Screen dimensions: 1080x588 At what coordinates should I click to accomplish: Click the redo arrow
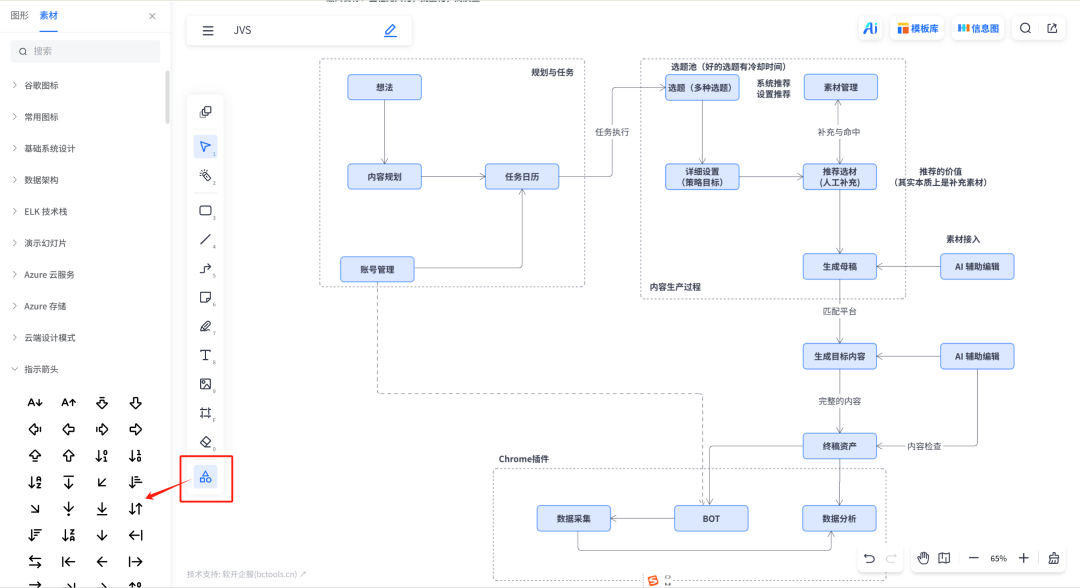point(891,558)
